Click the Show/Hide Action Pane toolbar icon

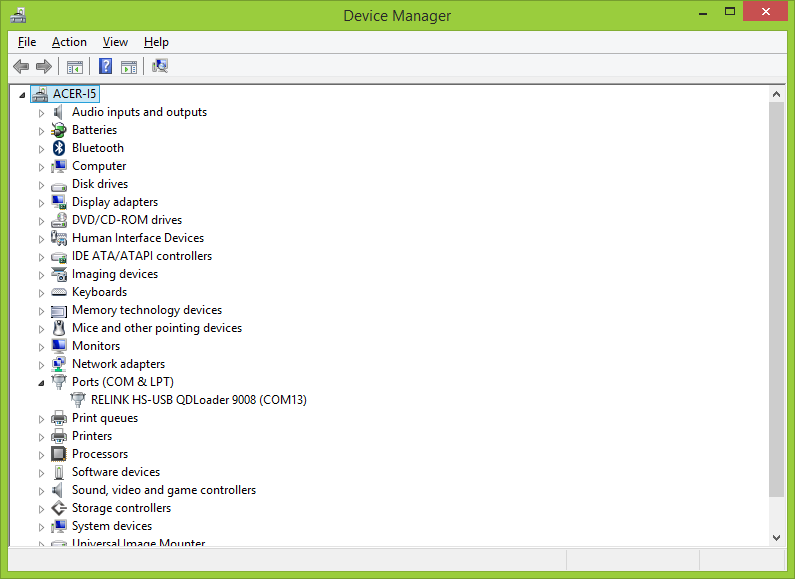pyautogui.click(x=129, y=67)
